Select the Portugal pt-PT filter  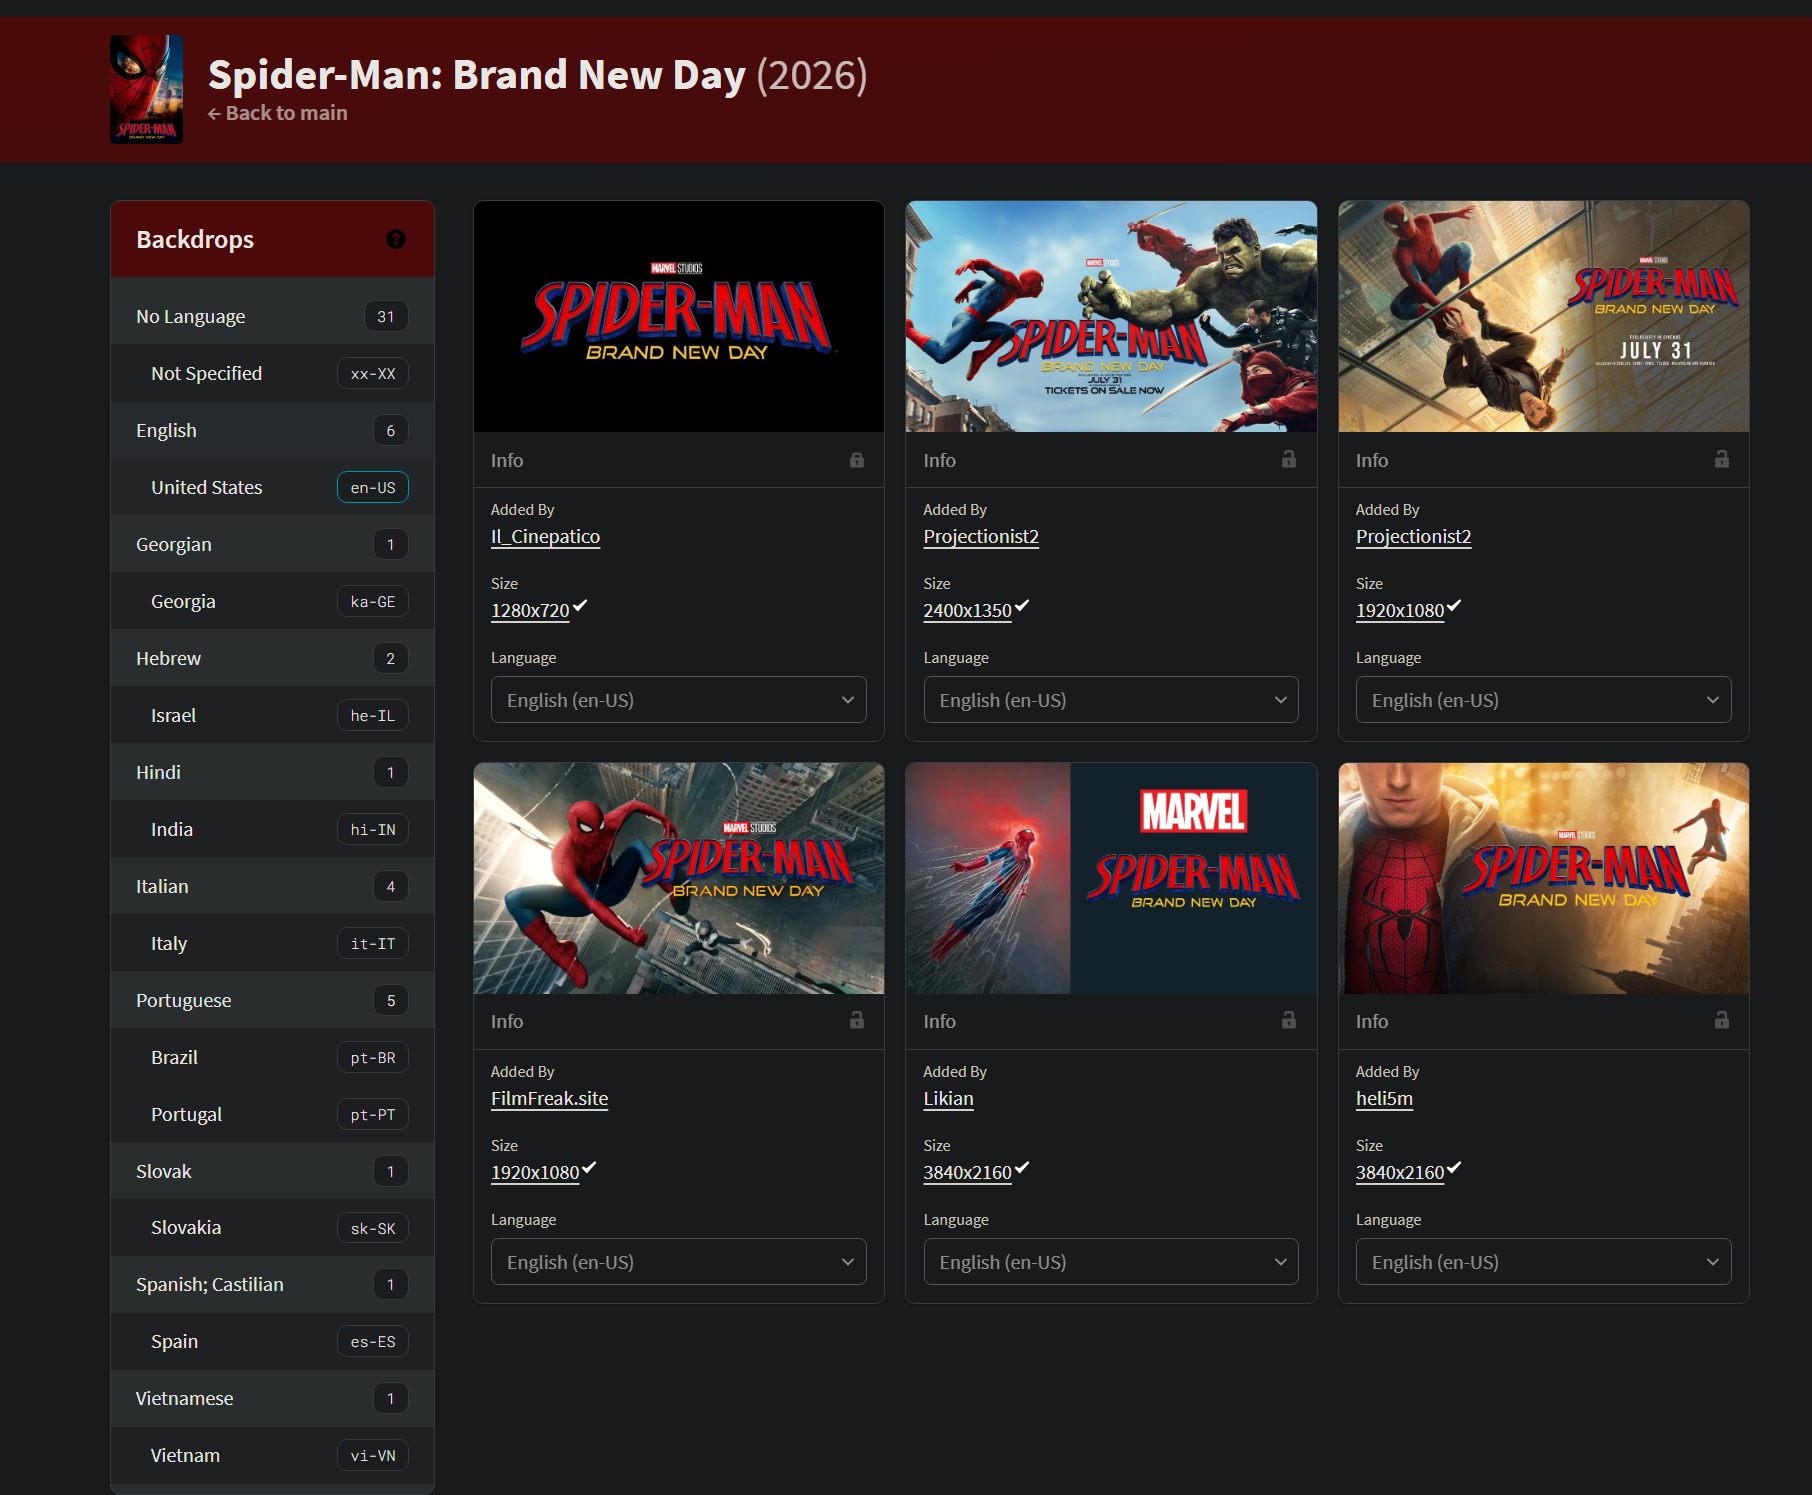(272, 1114)
